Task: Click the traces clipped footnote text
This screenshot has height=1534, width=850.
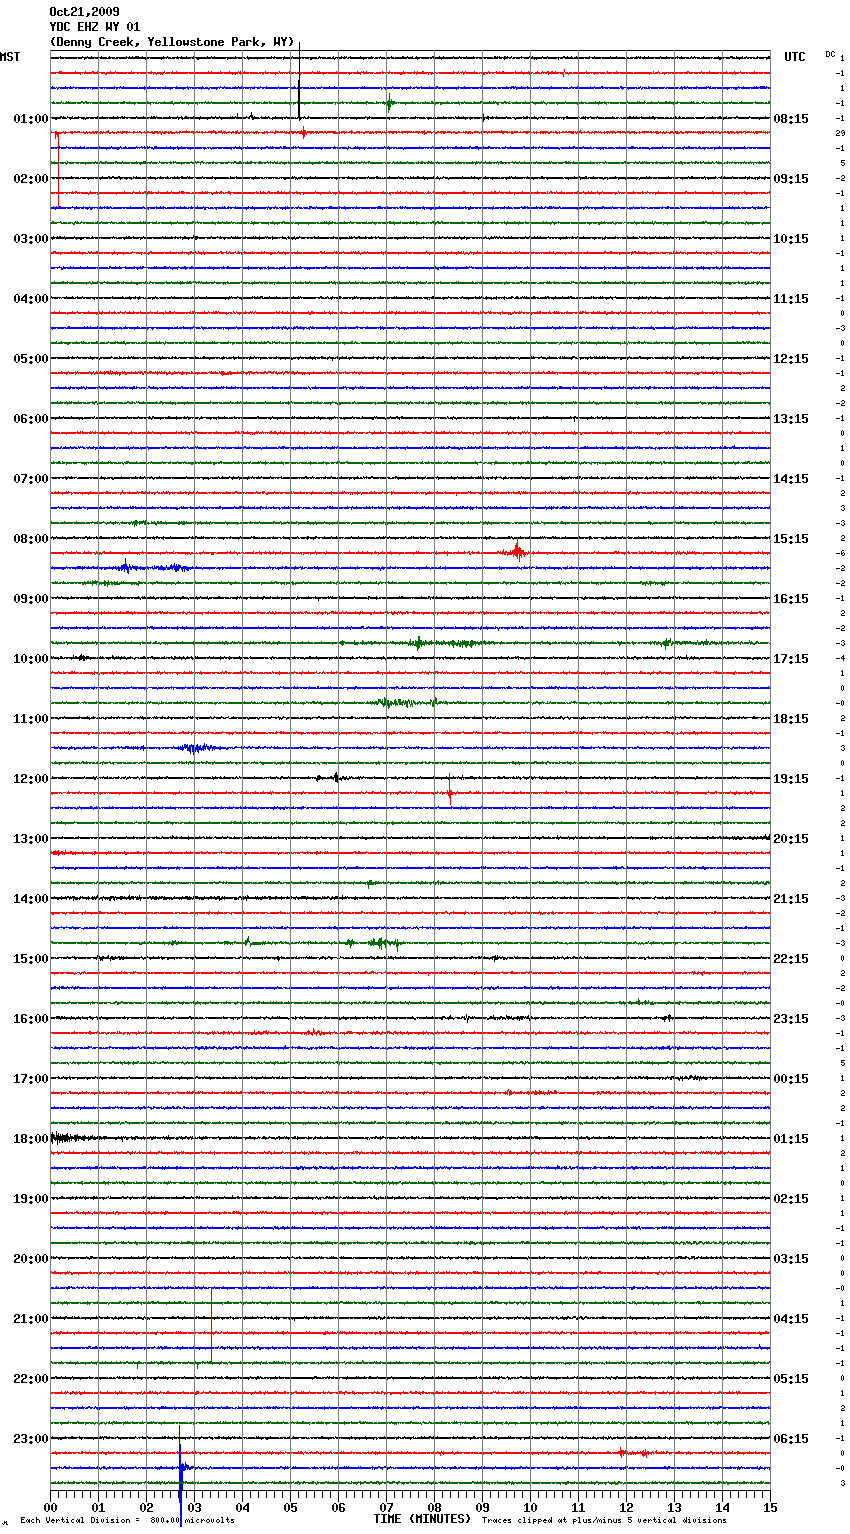Action: [x=604, y=1520]
